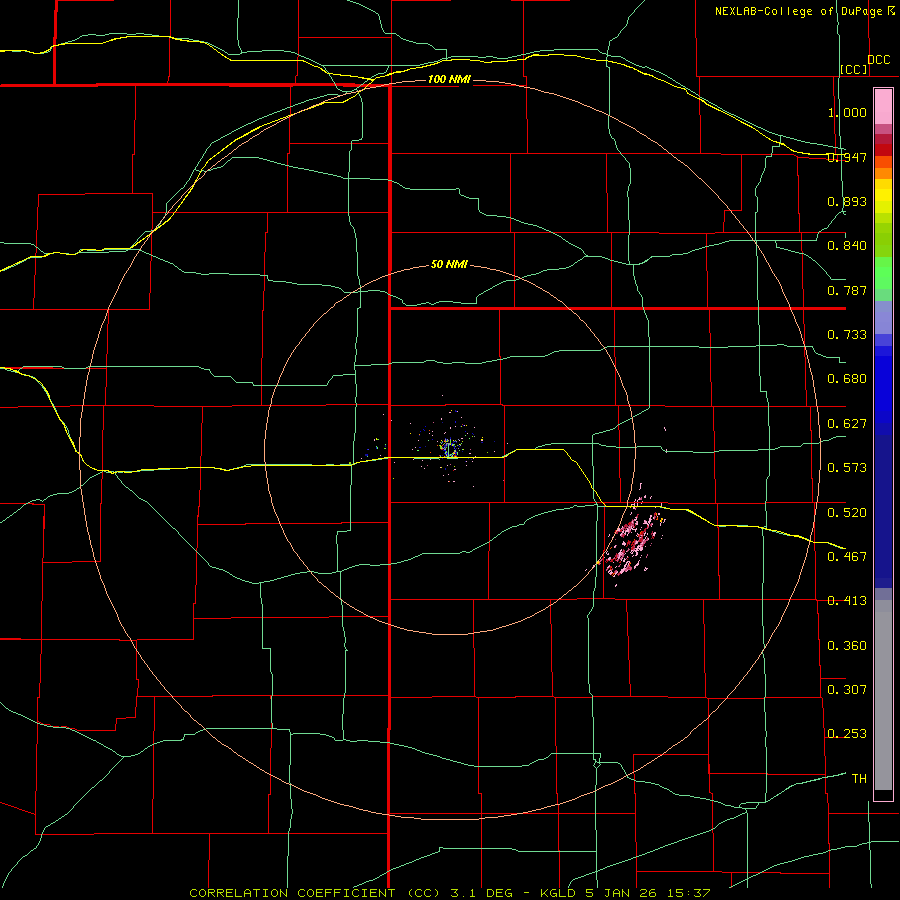
Task: Click the radar site clutter at ring center
Action: coord(449,447)
